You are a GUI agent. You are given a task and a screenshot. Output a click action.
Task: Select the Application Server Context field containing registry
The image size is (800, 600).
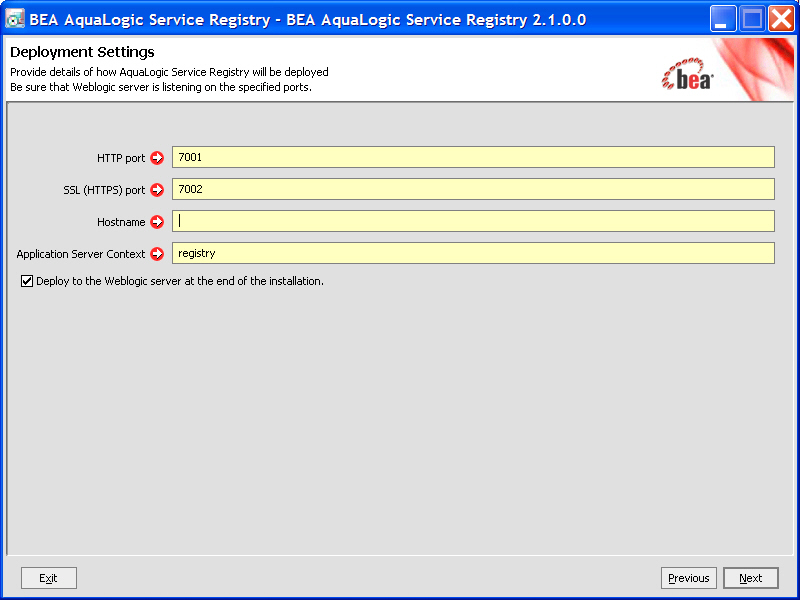tap(473, 253)
